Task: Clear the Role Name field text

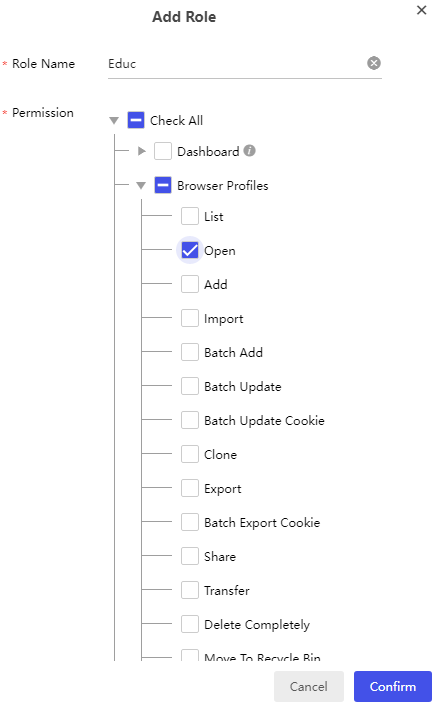Action: tap(374, 63)
